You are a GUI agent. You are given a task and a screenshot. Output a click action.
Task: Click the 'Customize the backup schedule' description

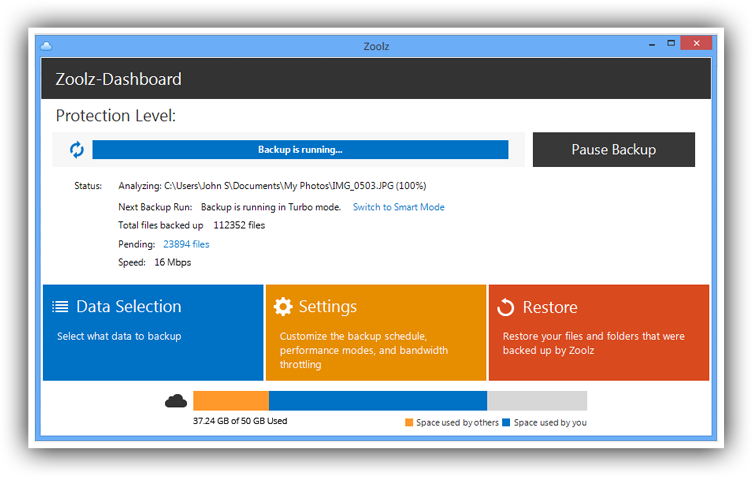[364, 350]
